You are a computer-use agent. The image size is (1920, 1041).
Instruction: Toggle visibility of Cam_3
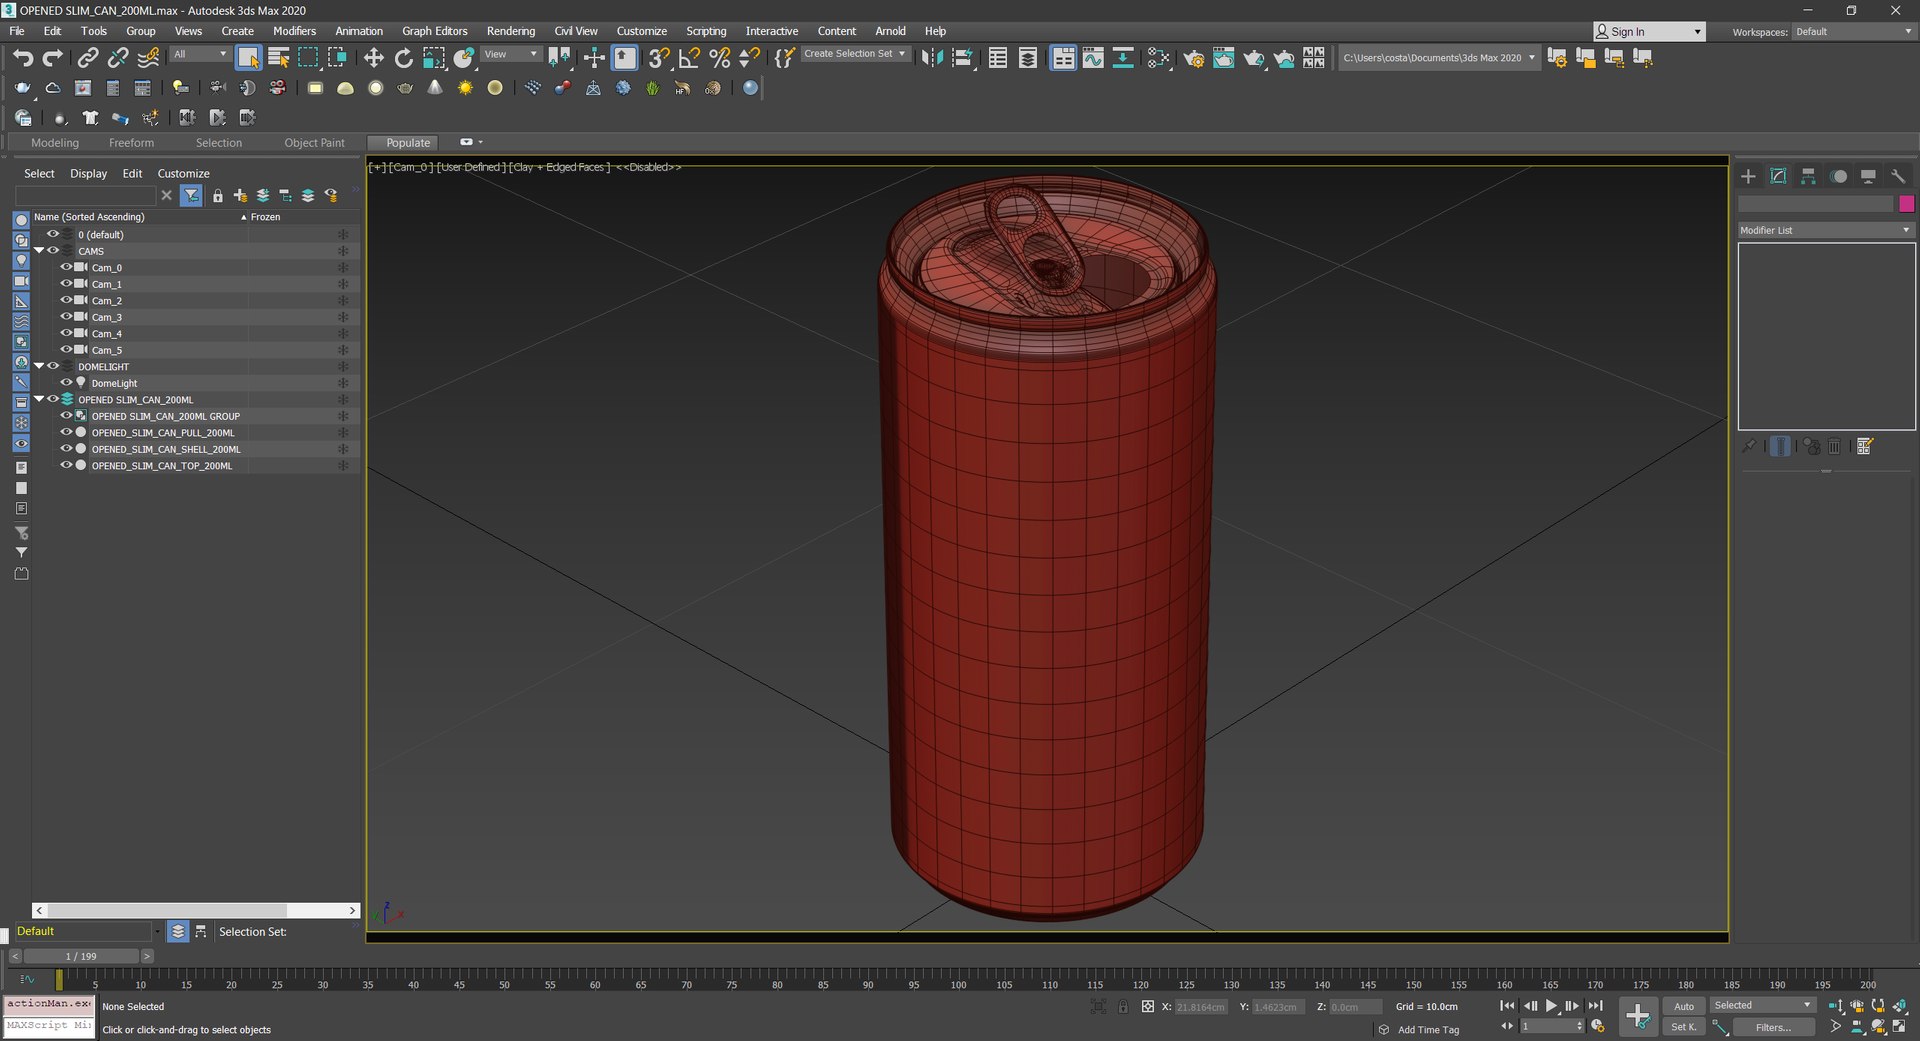(66, 316)
